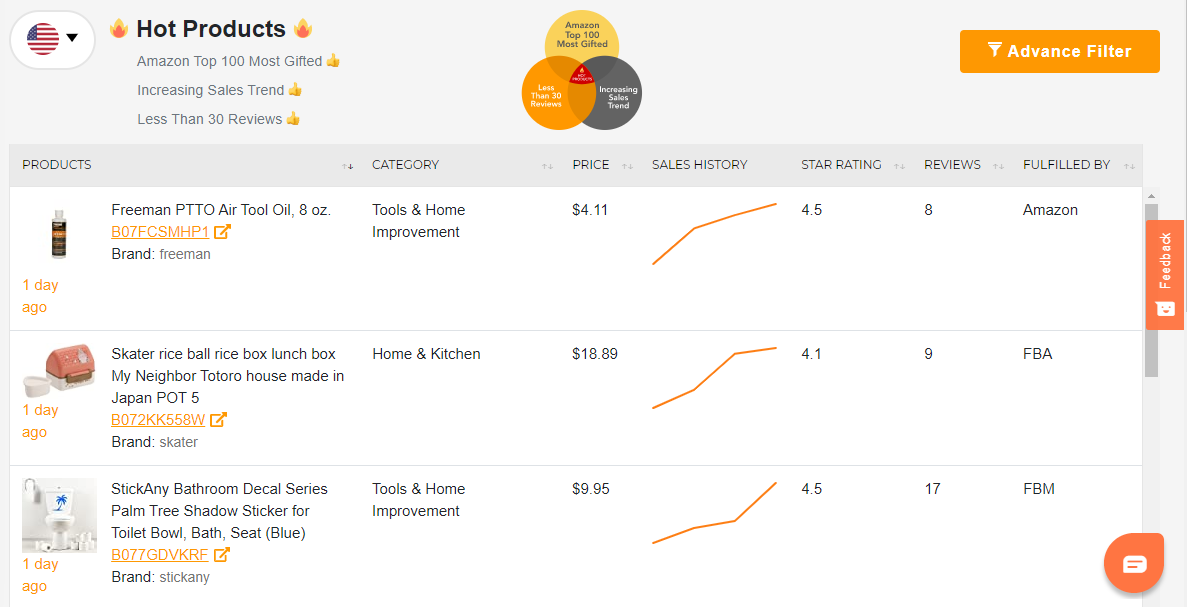Open ASIN link B077GDVKRF
Viewport: 1187px width, 607px height.
(x=160, y=555)
